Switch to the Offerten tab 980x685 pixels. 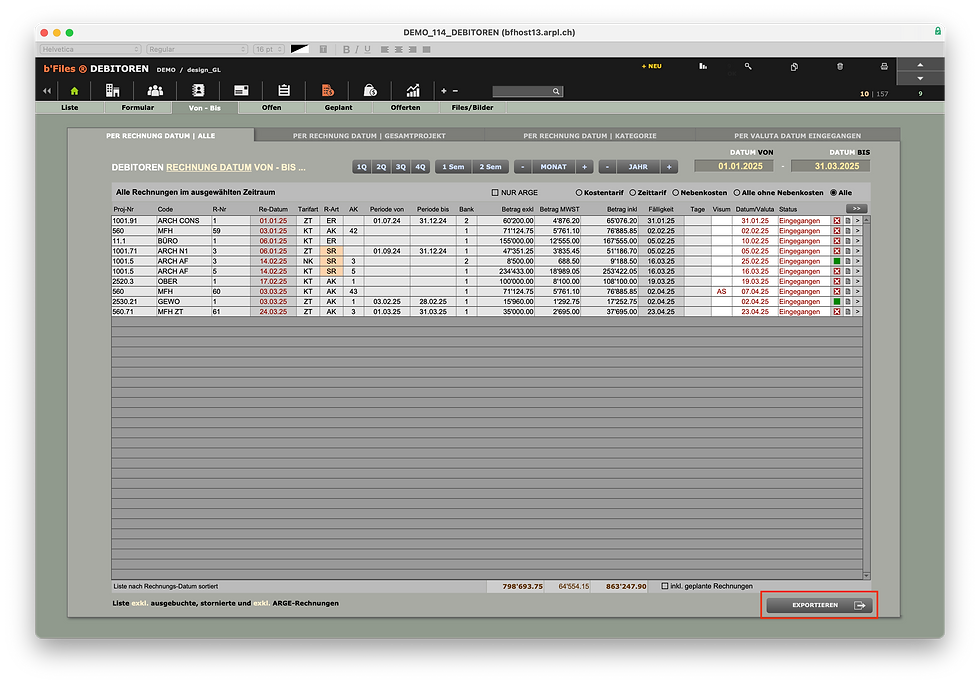pos(406,108)
